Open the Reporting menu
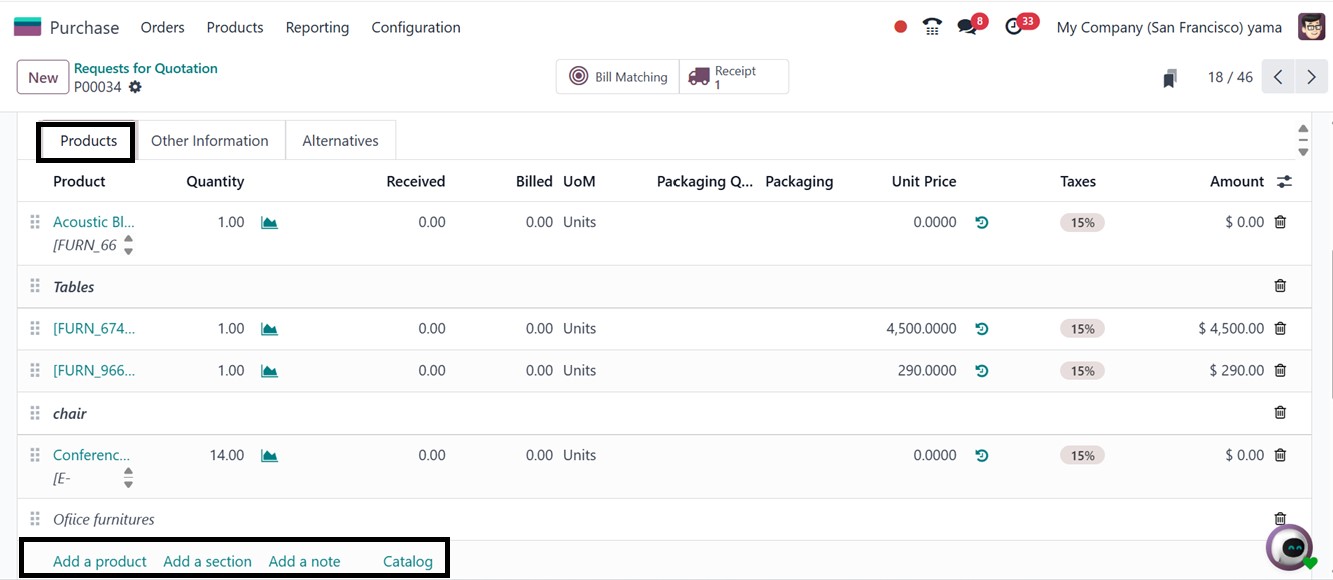The width and height of the screenshot is (1333, 580). click(317, 27)
